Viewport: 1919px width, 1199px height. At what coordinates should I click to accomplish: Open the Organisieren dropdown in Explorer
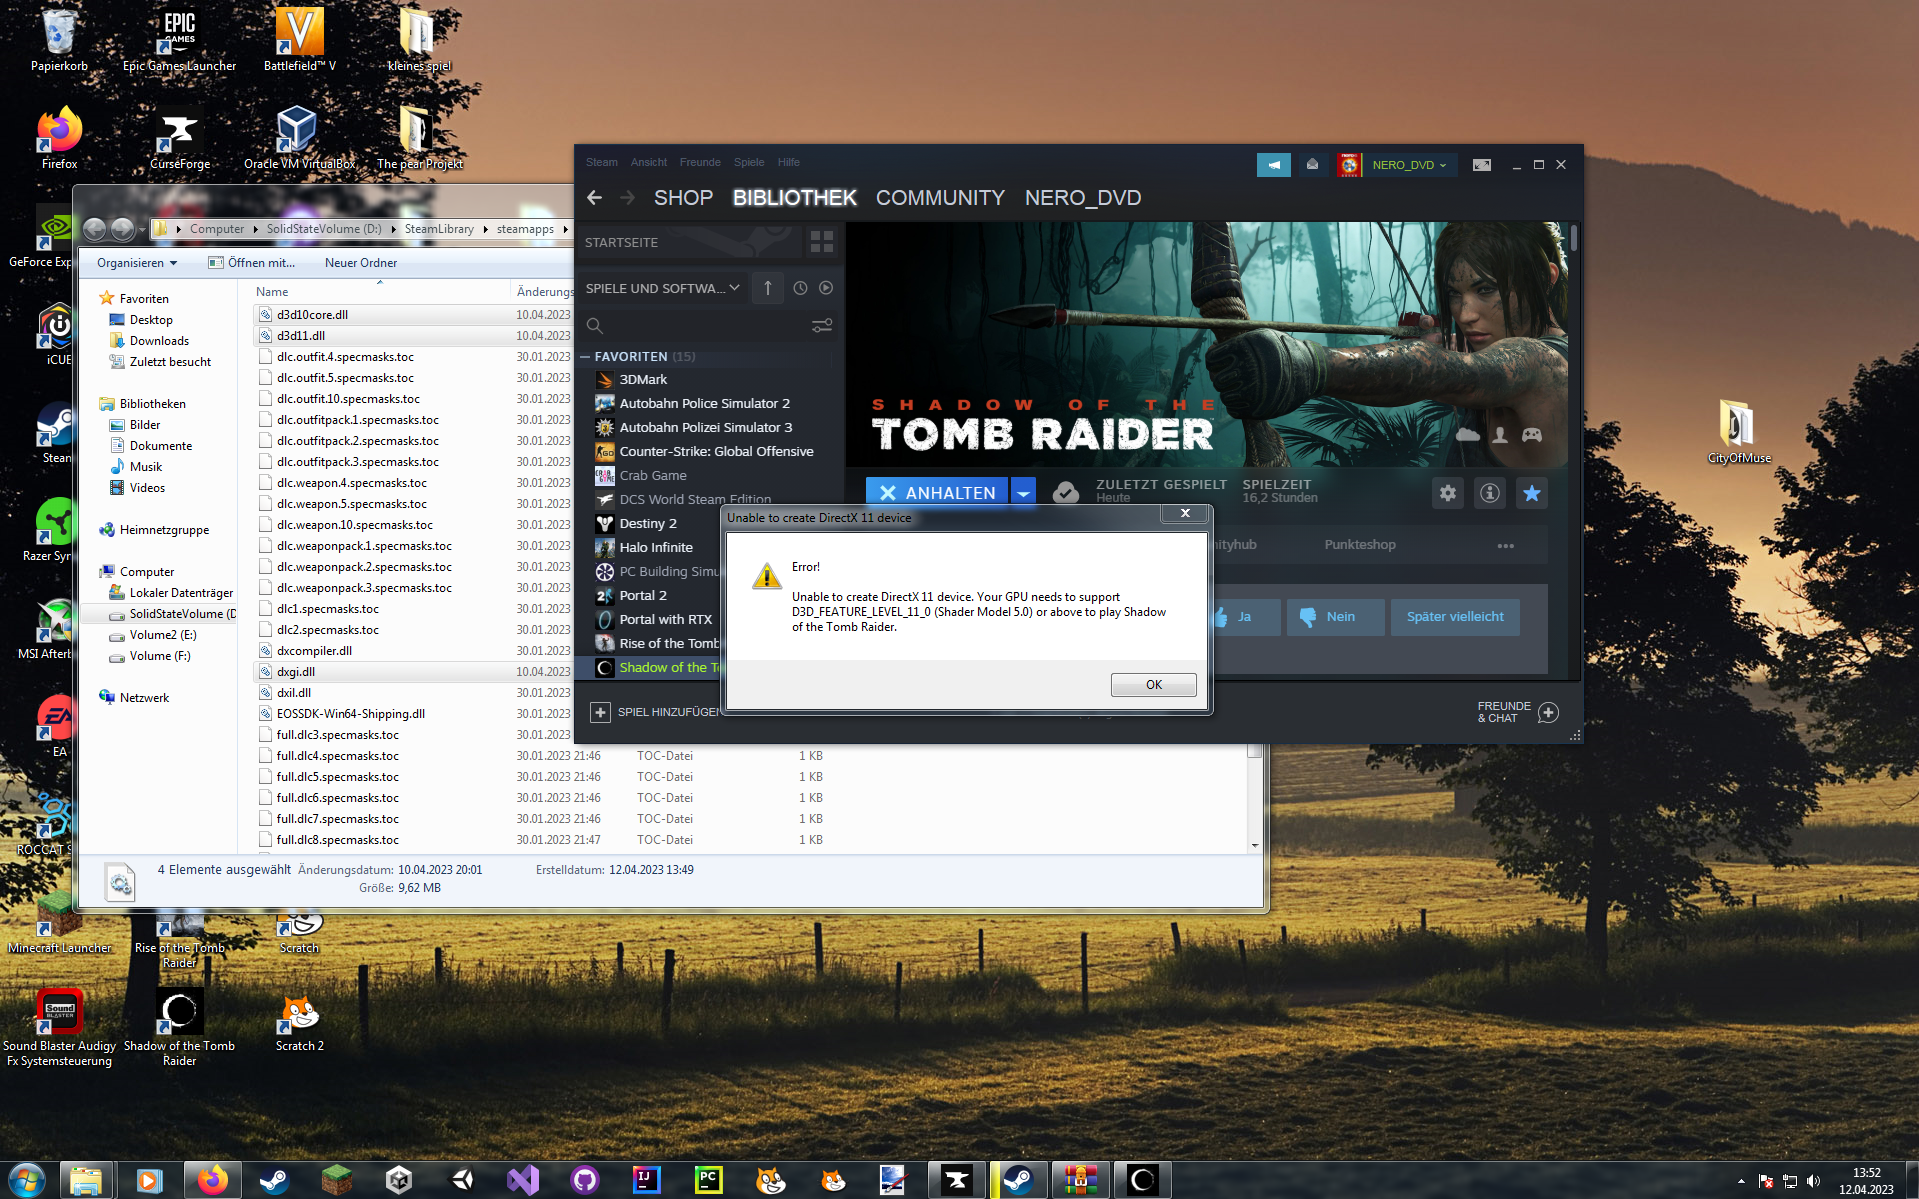pos(137,263)
